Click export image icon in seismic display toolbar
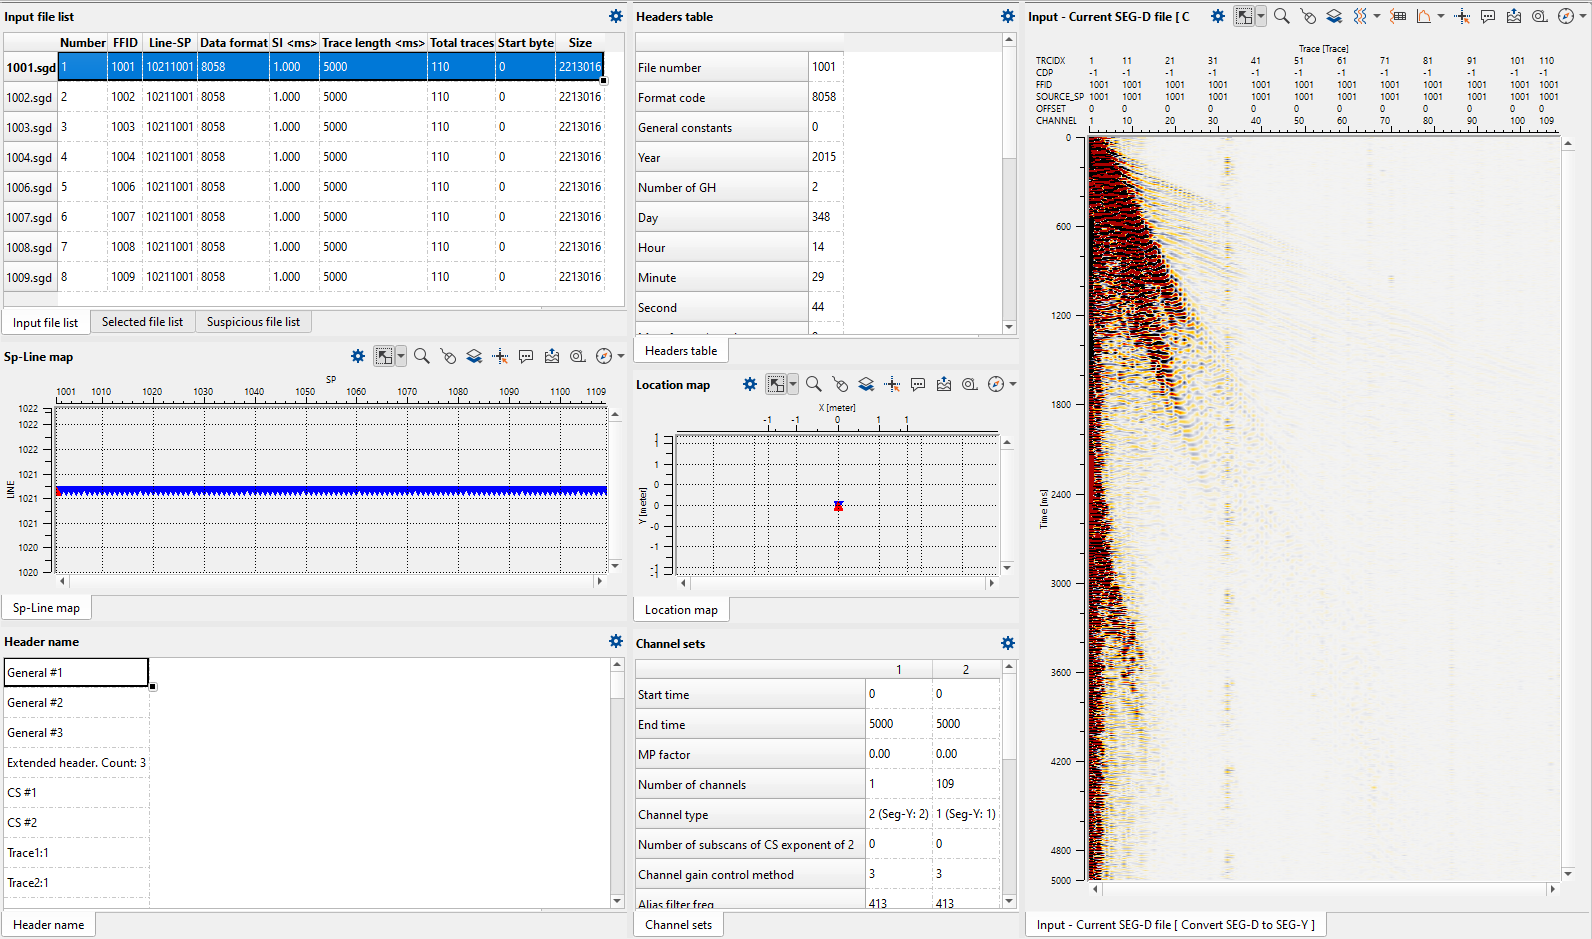 (x=1514, y=16)
